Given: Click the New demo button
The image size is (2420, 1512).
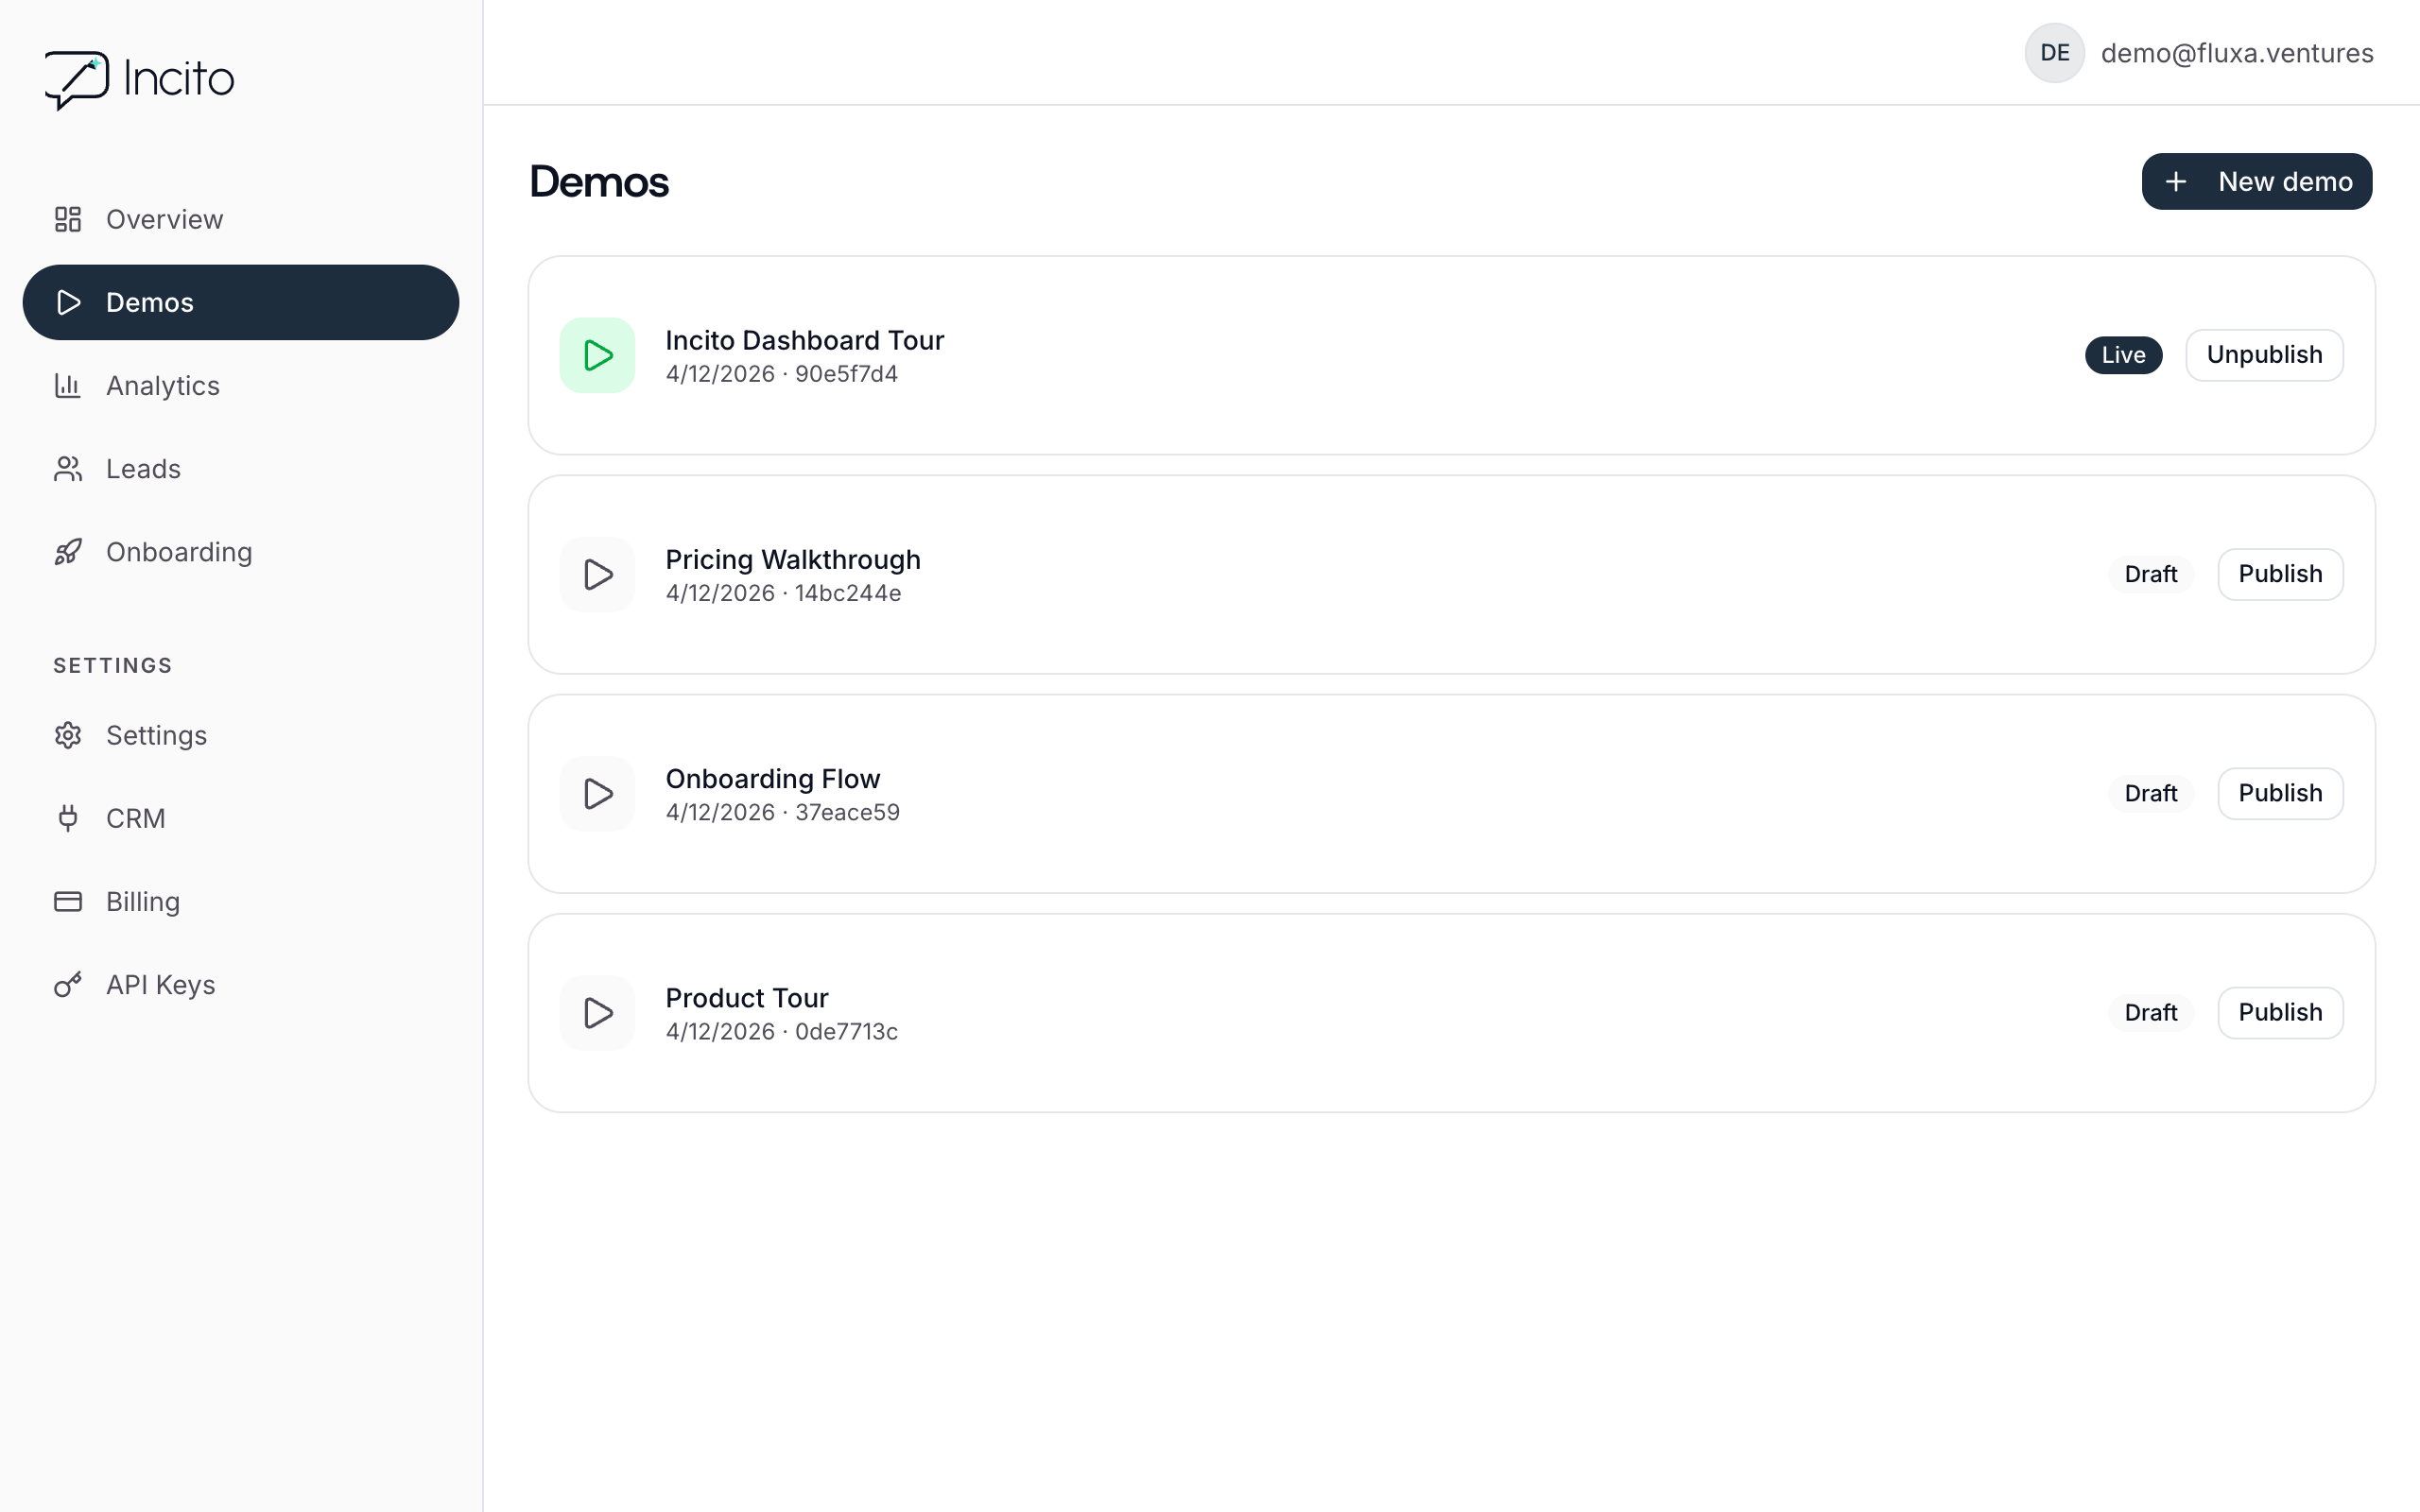Looking at the screenshot, I should coord(2257,181).
